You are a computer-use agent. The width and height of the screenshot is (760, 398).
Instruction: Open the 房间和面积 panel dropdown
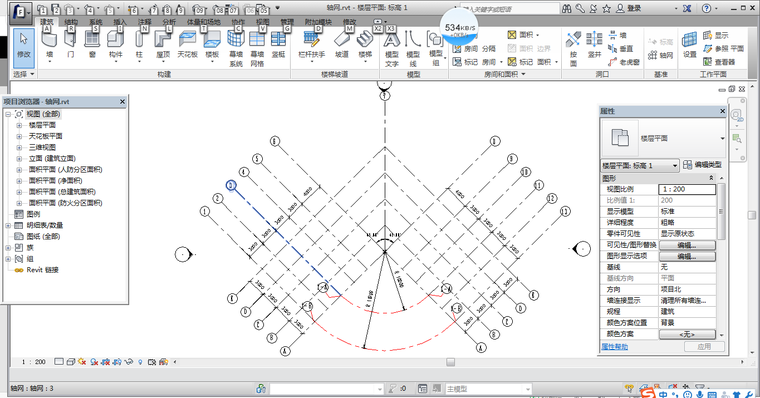(505, 74)
